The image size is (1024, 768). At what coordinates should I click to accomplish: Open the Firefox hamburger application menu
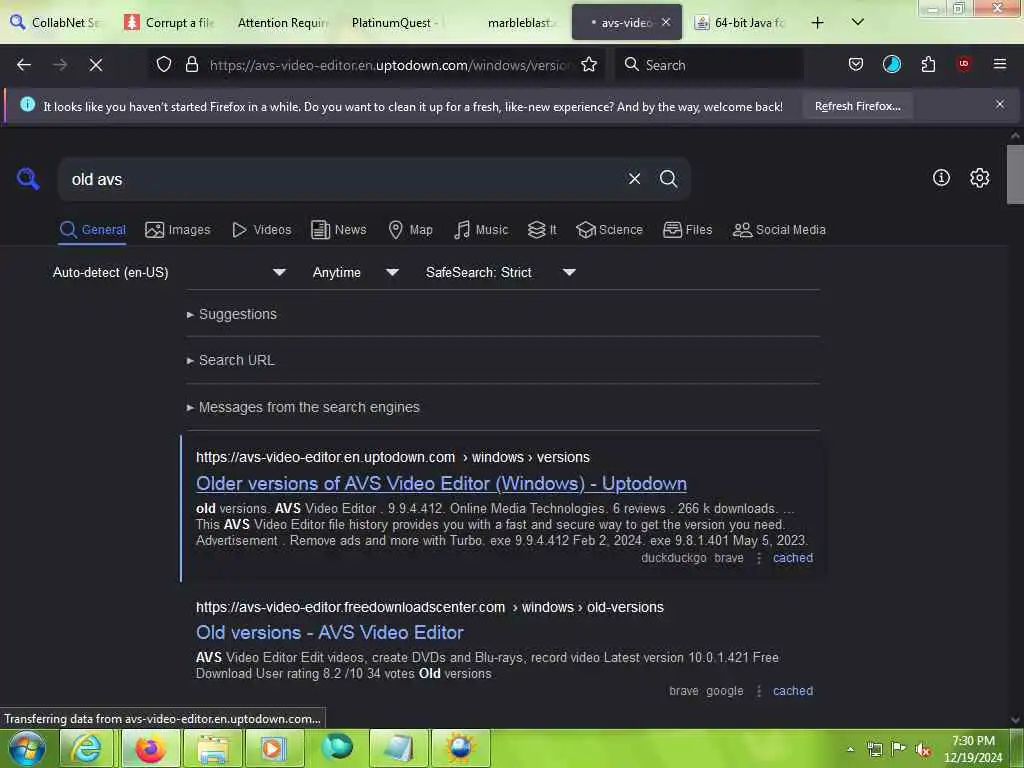999,65
